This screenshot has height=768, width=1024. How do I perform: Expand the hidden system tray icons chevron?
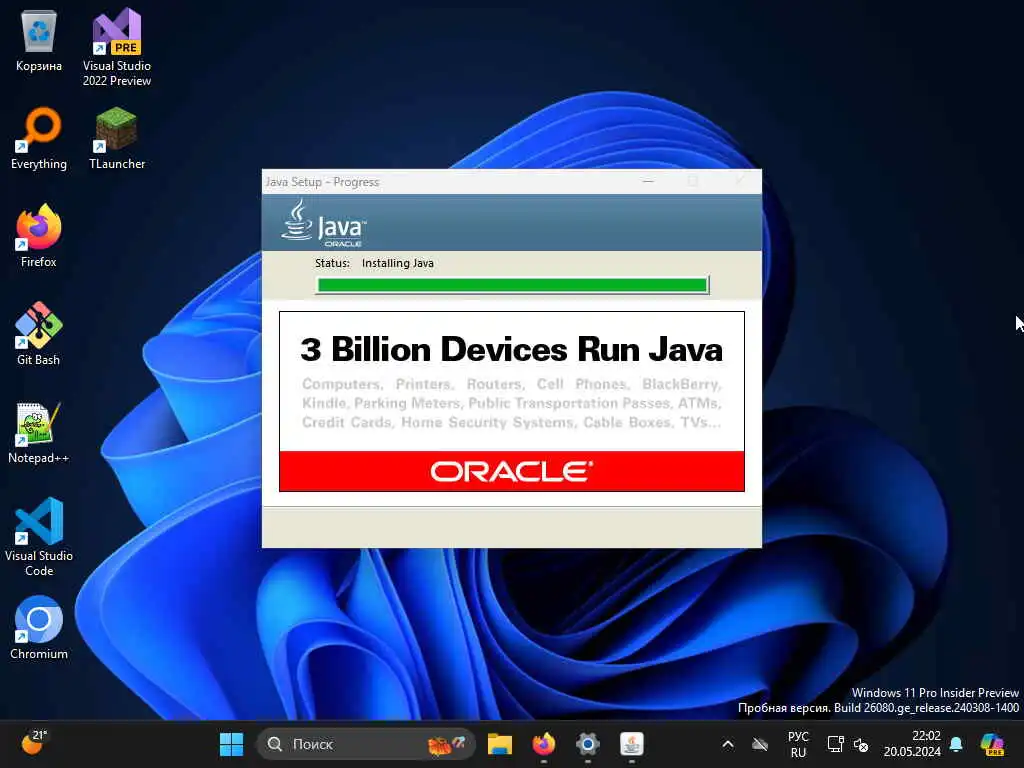[728, 744]
